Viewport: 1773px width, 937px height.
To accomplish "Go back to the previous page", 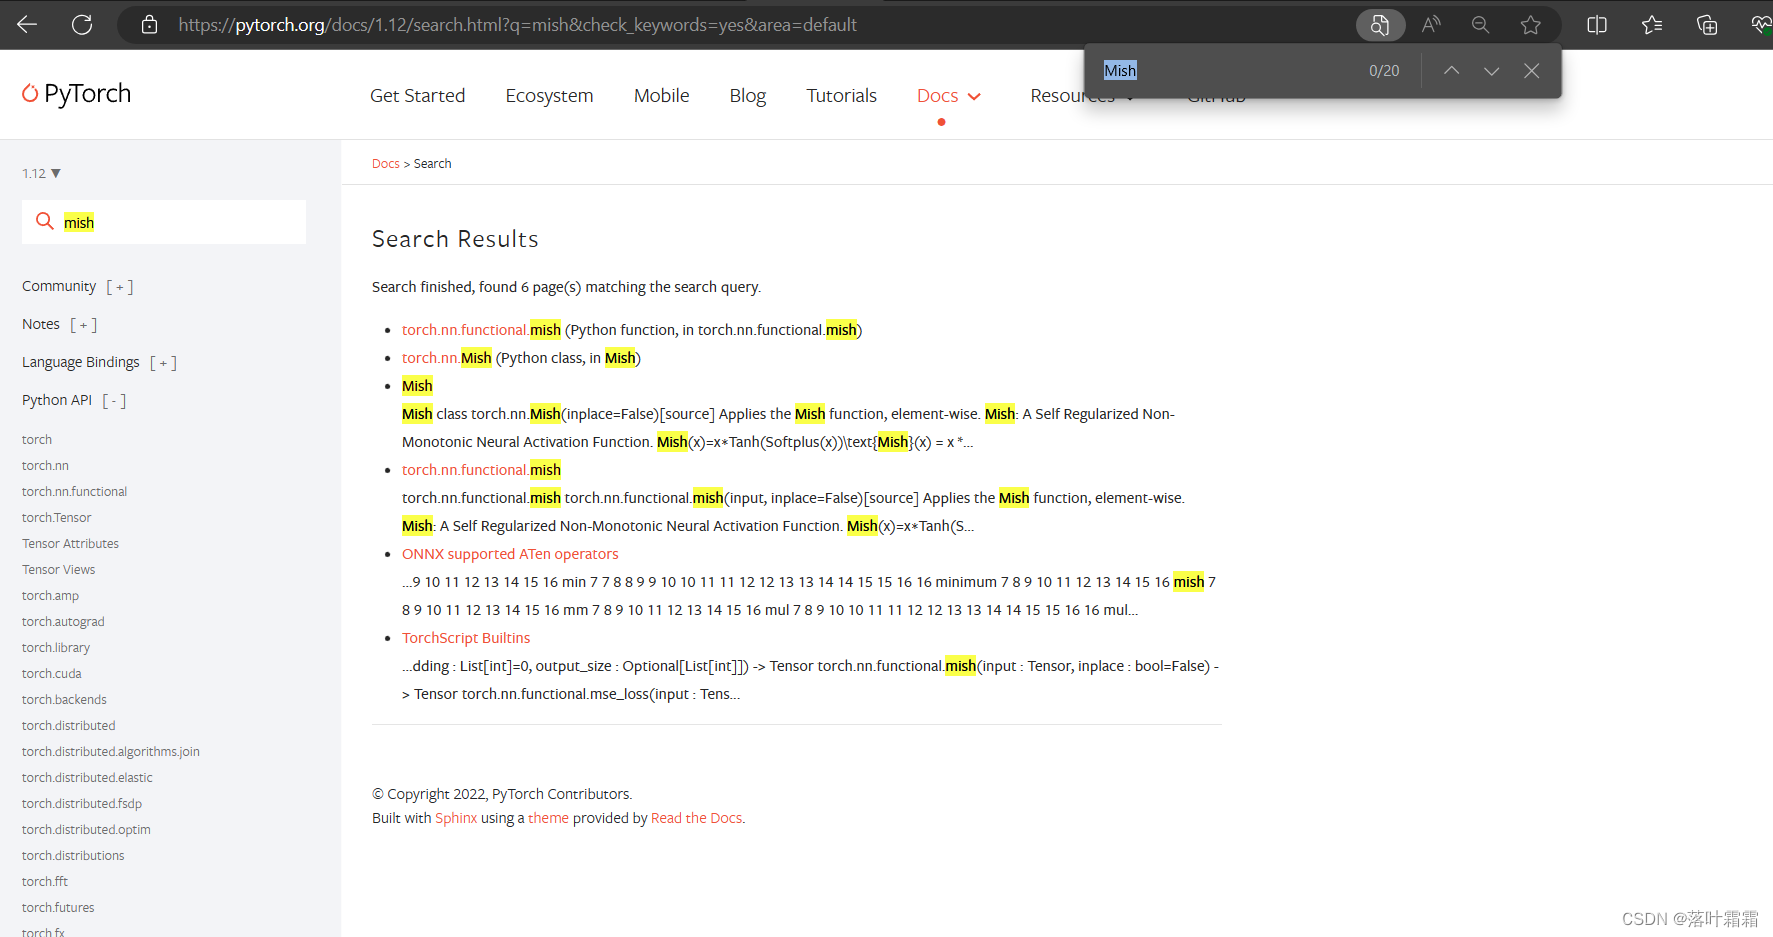I will click(26, 25).
